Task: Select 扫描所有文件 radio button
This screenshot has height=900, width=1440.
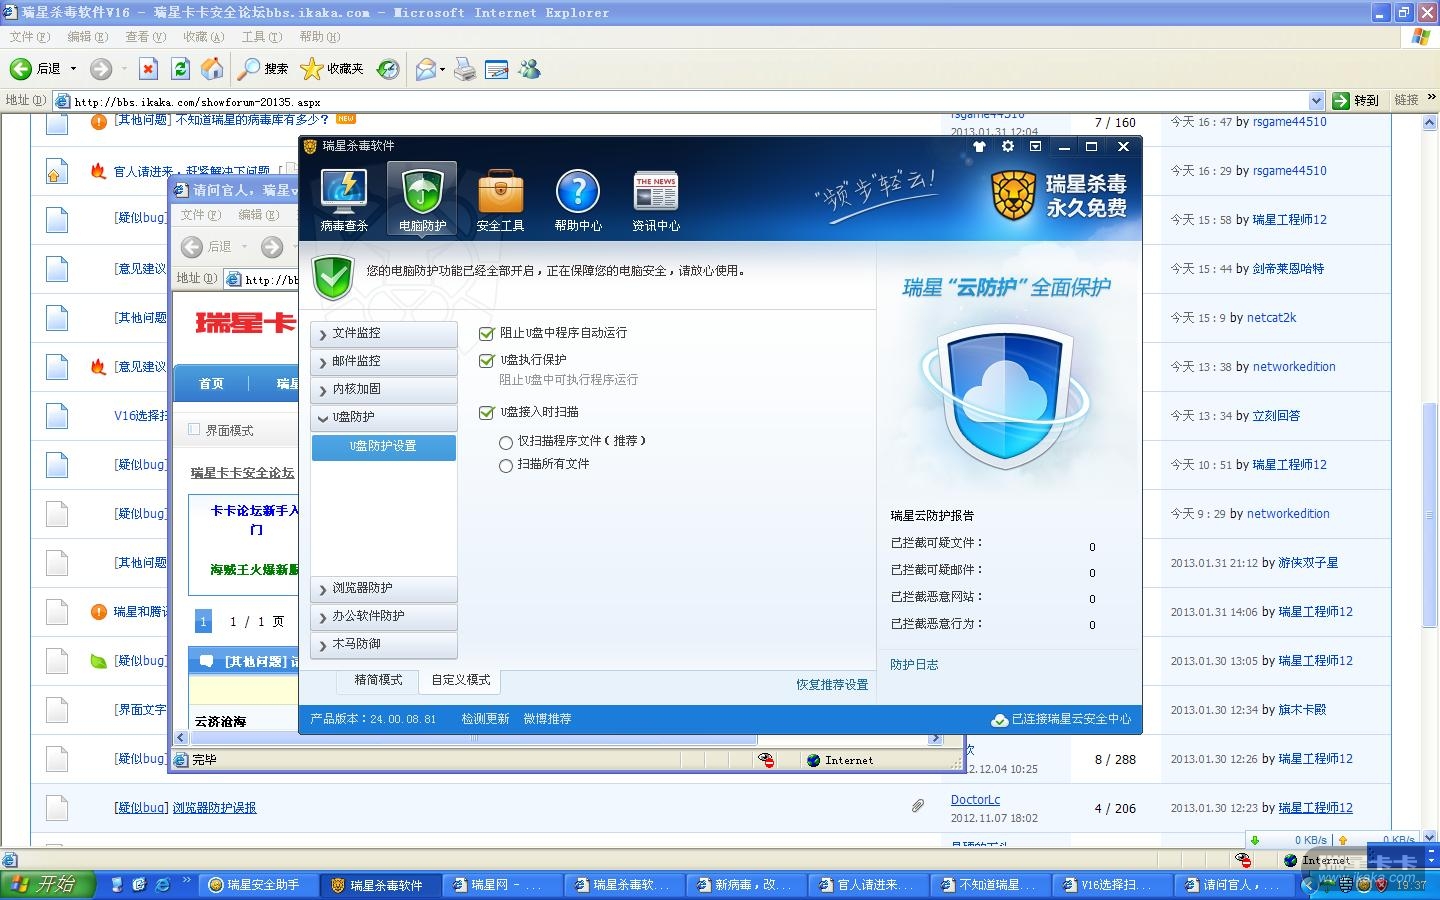Action: 506,465
